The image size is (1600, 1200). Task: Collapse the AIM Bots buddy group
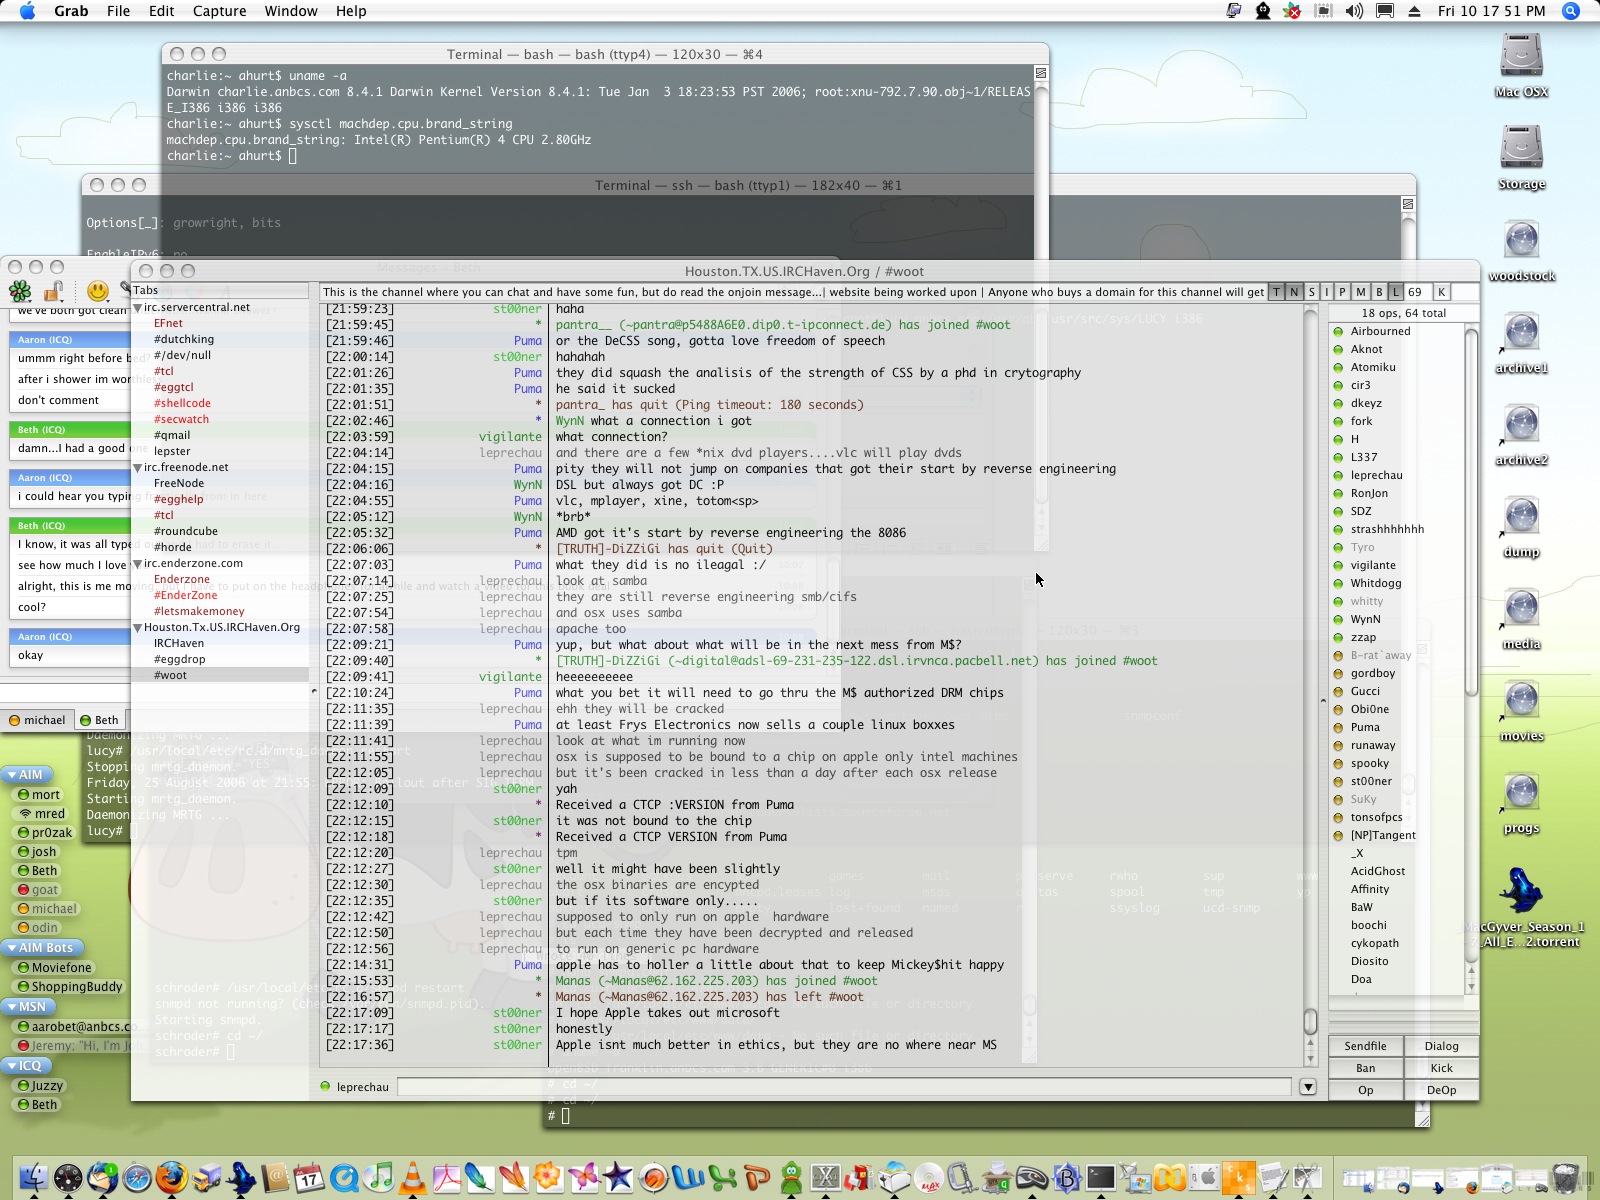click(11, 948)
